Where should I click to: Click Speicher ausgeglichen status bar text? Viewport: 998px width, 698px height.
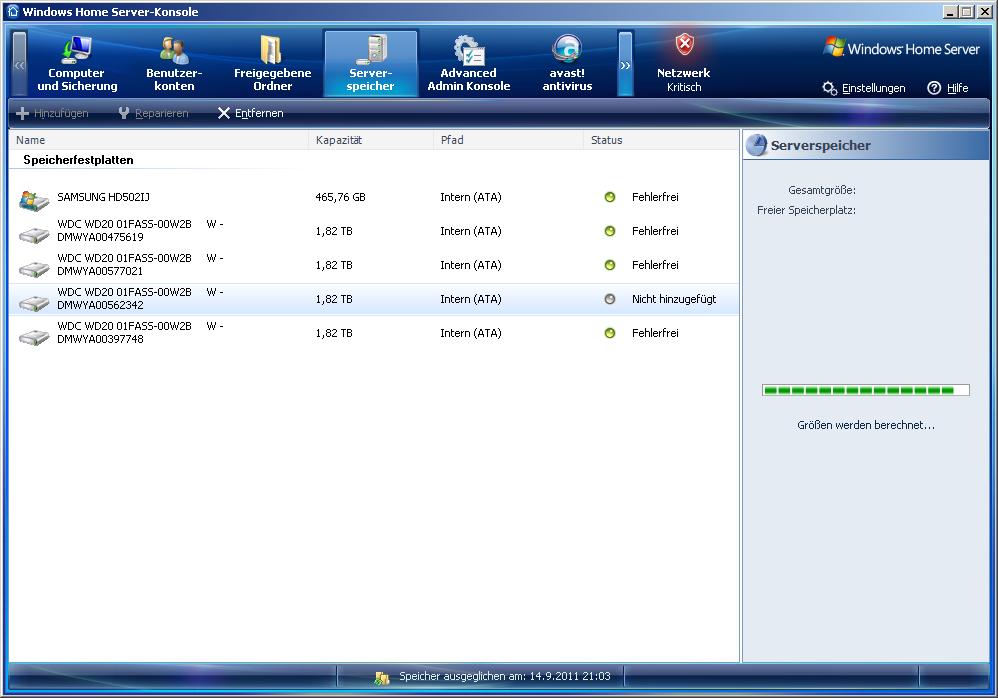(505, 676)
